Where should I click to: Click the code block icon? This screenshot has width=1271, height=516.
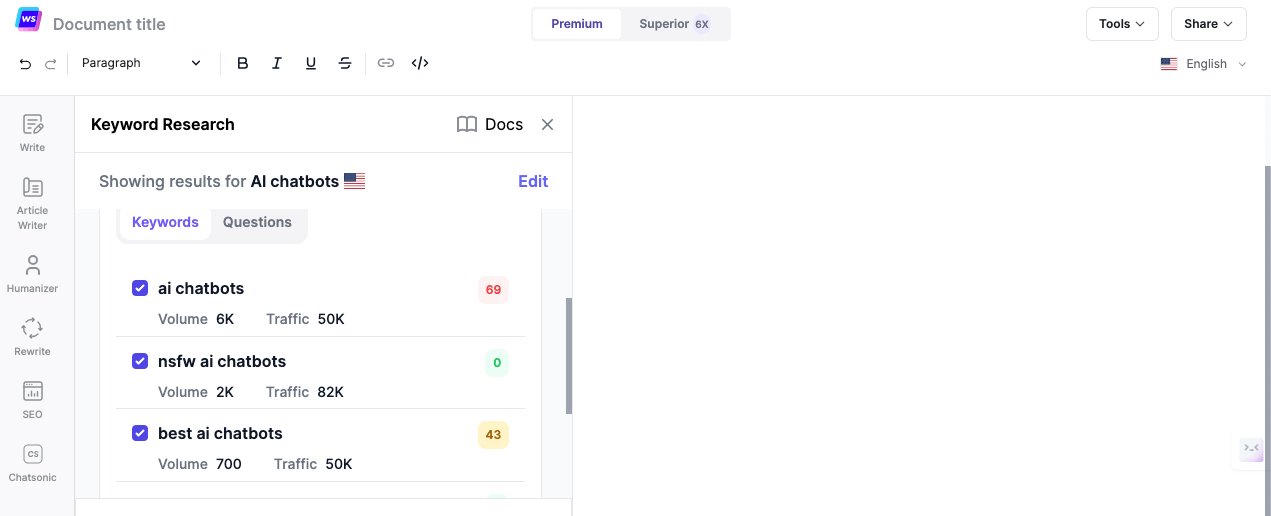pyautogui.click(x=420, y=63)
